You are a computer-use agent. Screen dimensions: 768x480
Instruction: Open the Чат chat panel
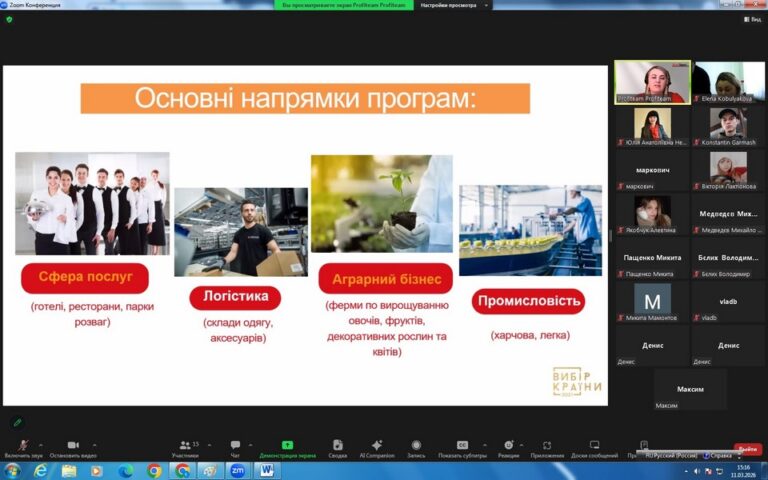[x=235, y=446]
